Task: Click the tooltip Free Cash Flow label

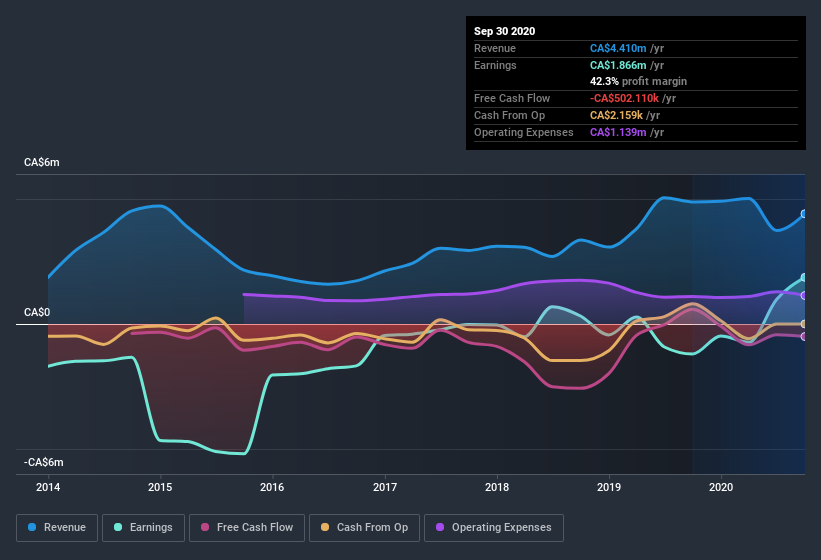Action: click(512, 98)
